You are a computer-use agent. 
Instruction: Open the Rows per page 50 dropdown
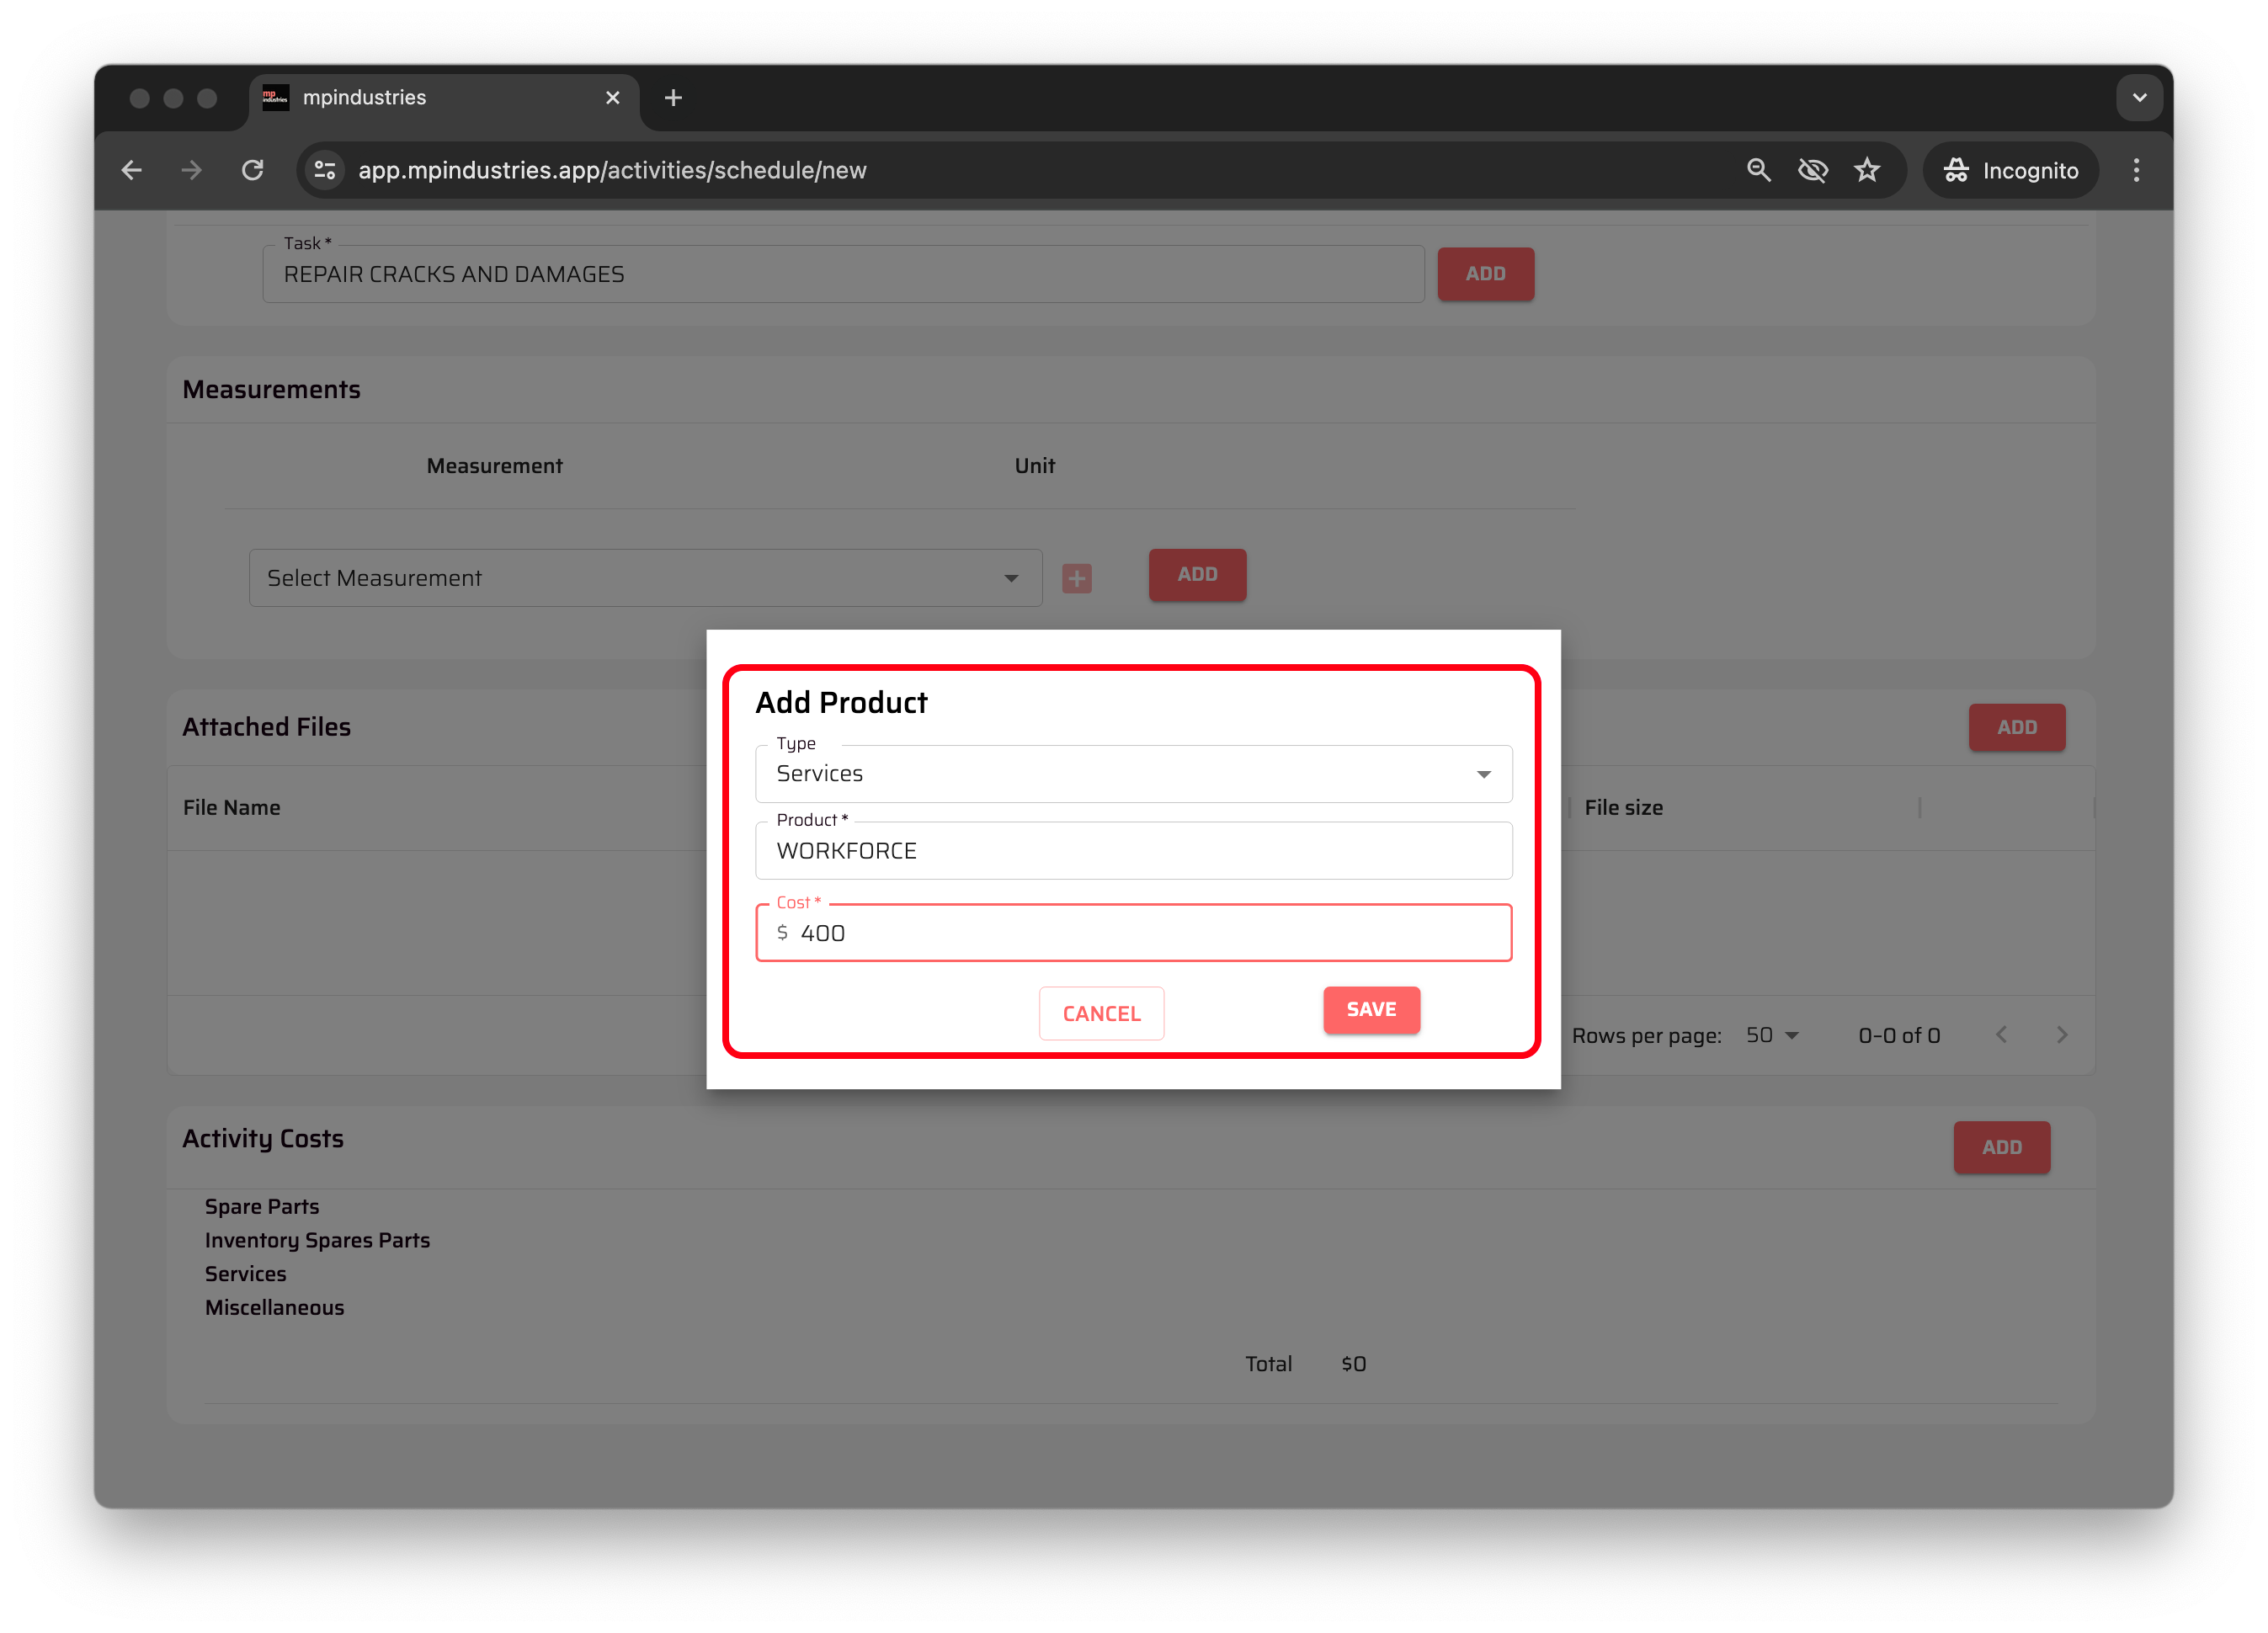[x=1772, y=1035]
